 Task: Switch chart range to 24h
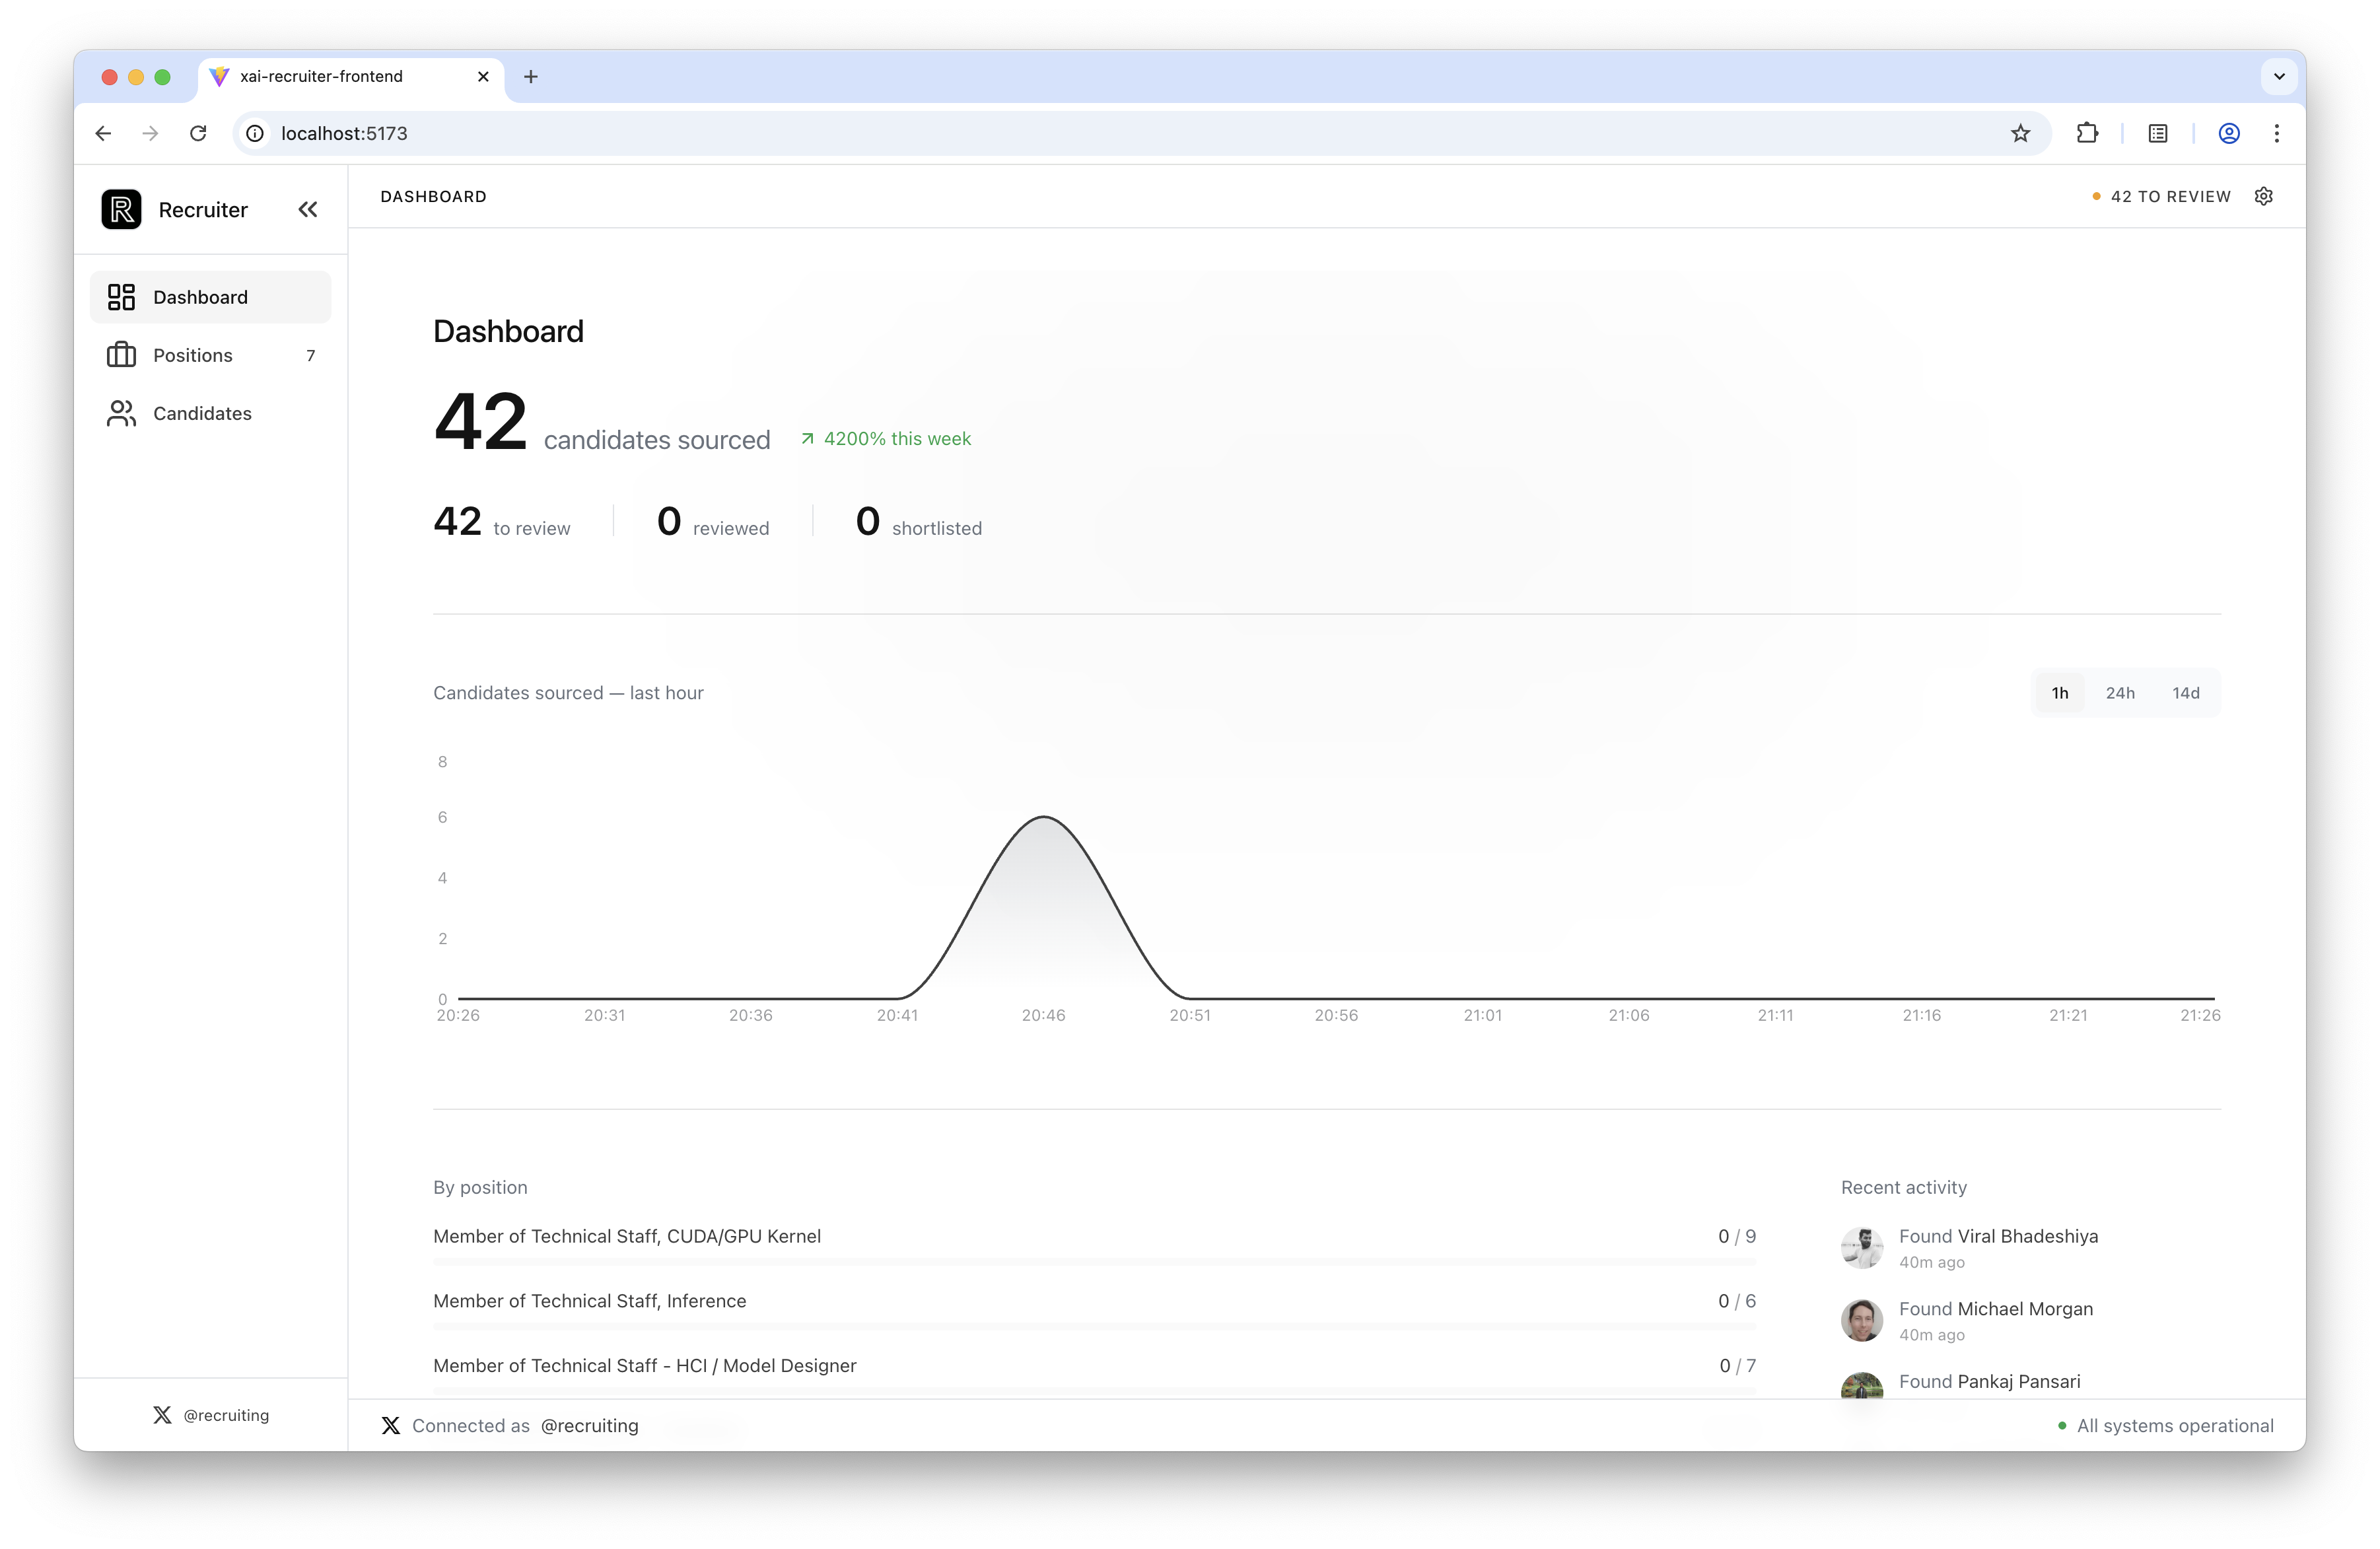(2120, 693)
